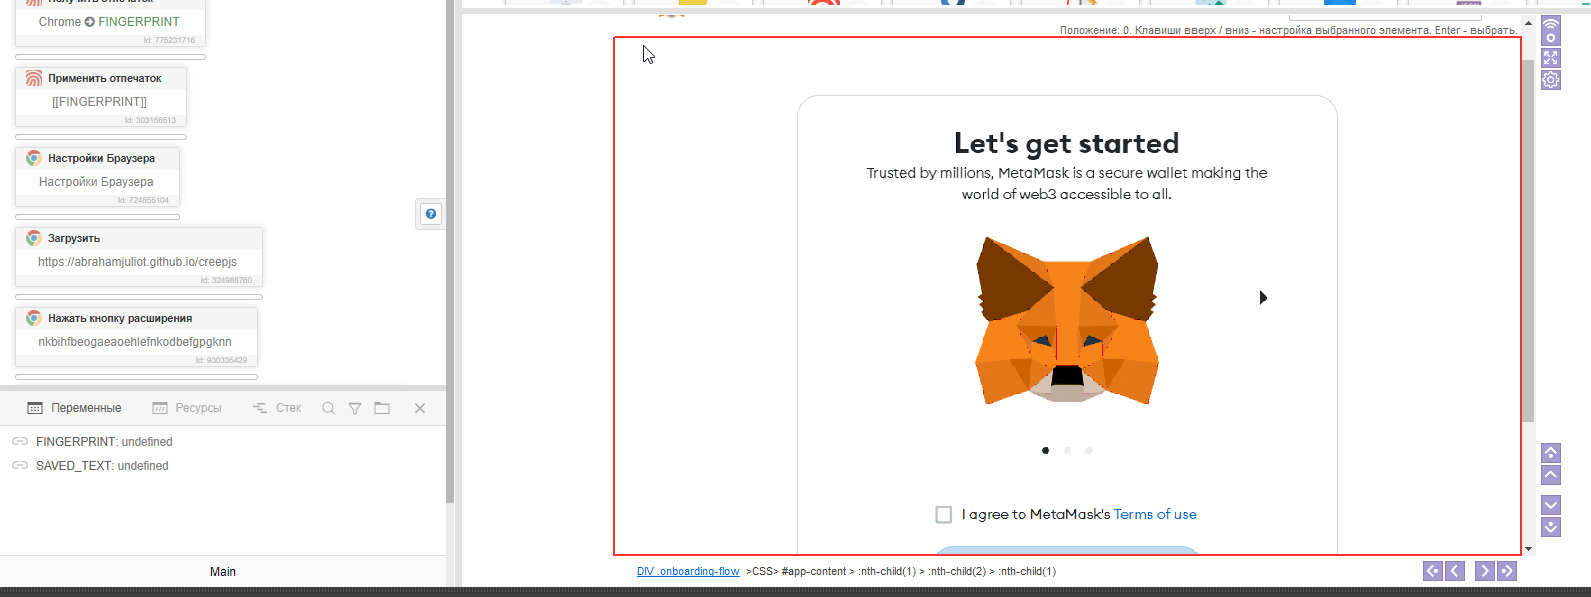Click the FINGERPRINT variable entry

[103, 442]
